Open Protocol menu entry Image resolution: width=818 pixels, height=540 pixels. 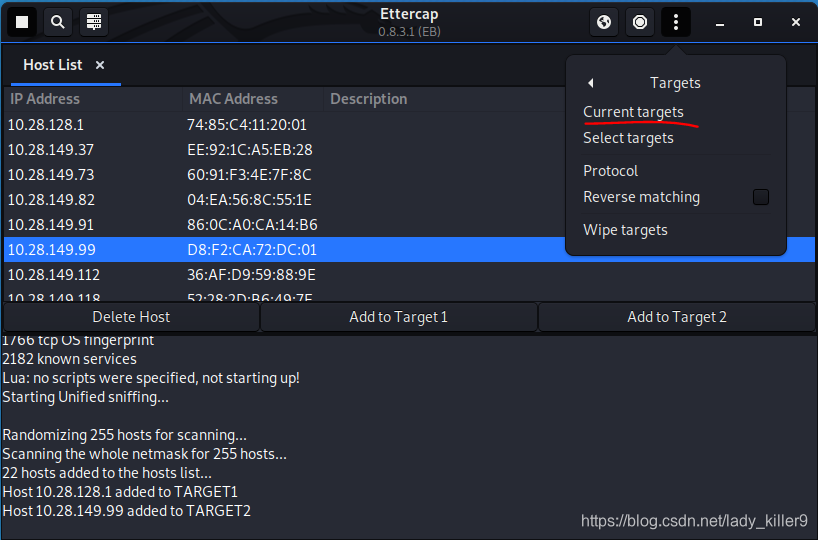(610, 171)
